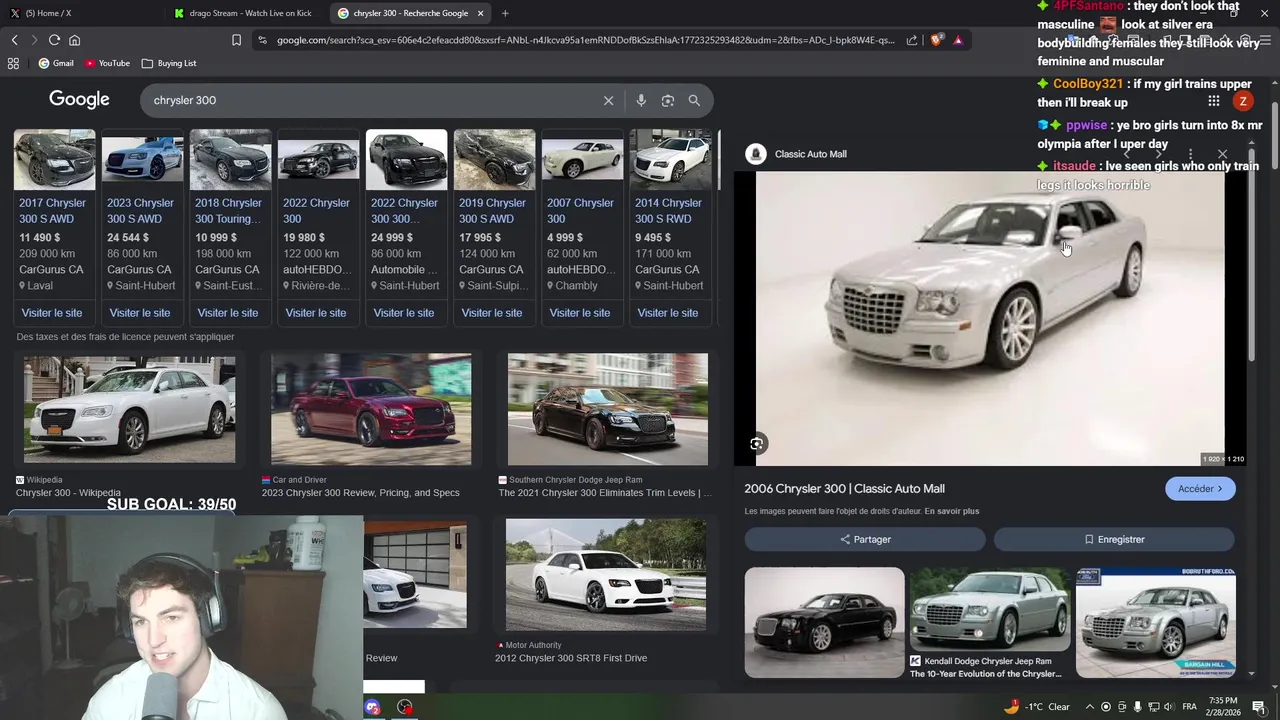Visit site for 2018 Chrysler 300 Touring
Screen dimensions: 1280x720
(x=228, y=313)
